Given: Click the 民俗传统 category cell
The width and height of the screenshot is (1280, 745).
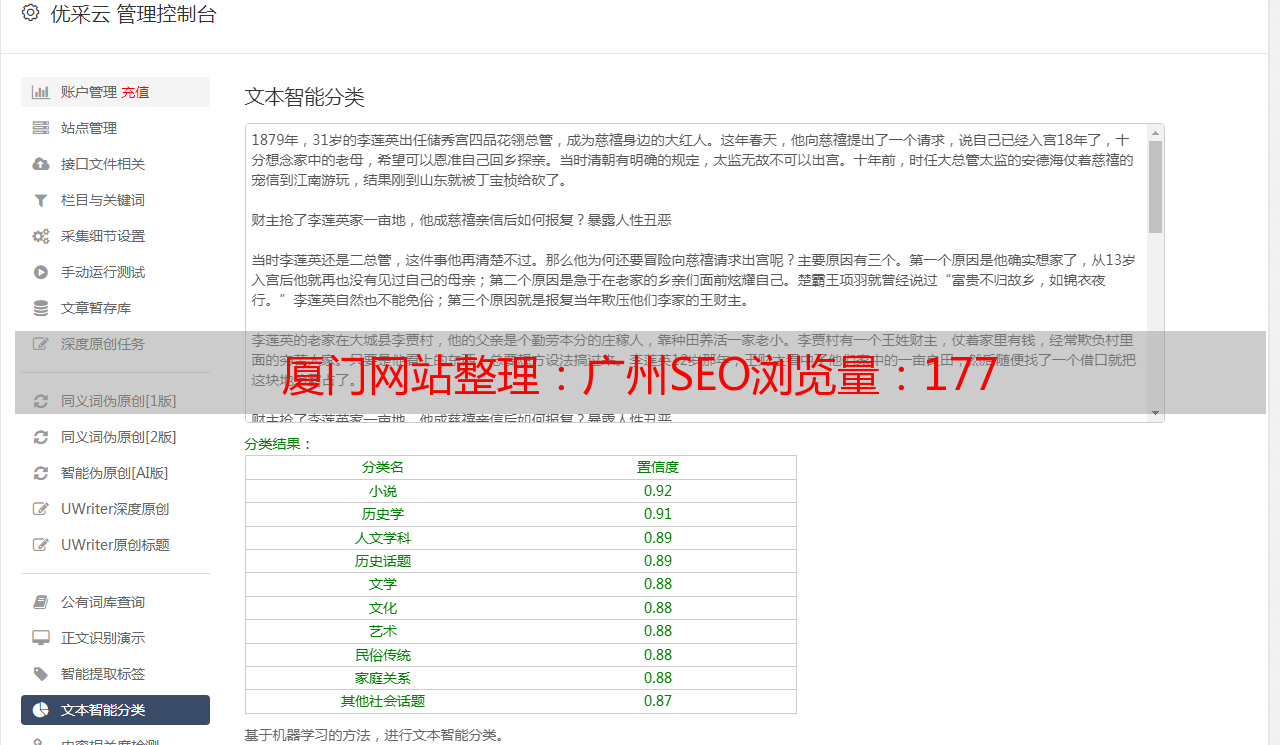Looking at the screenshot, I should 383,655.
